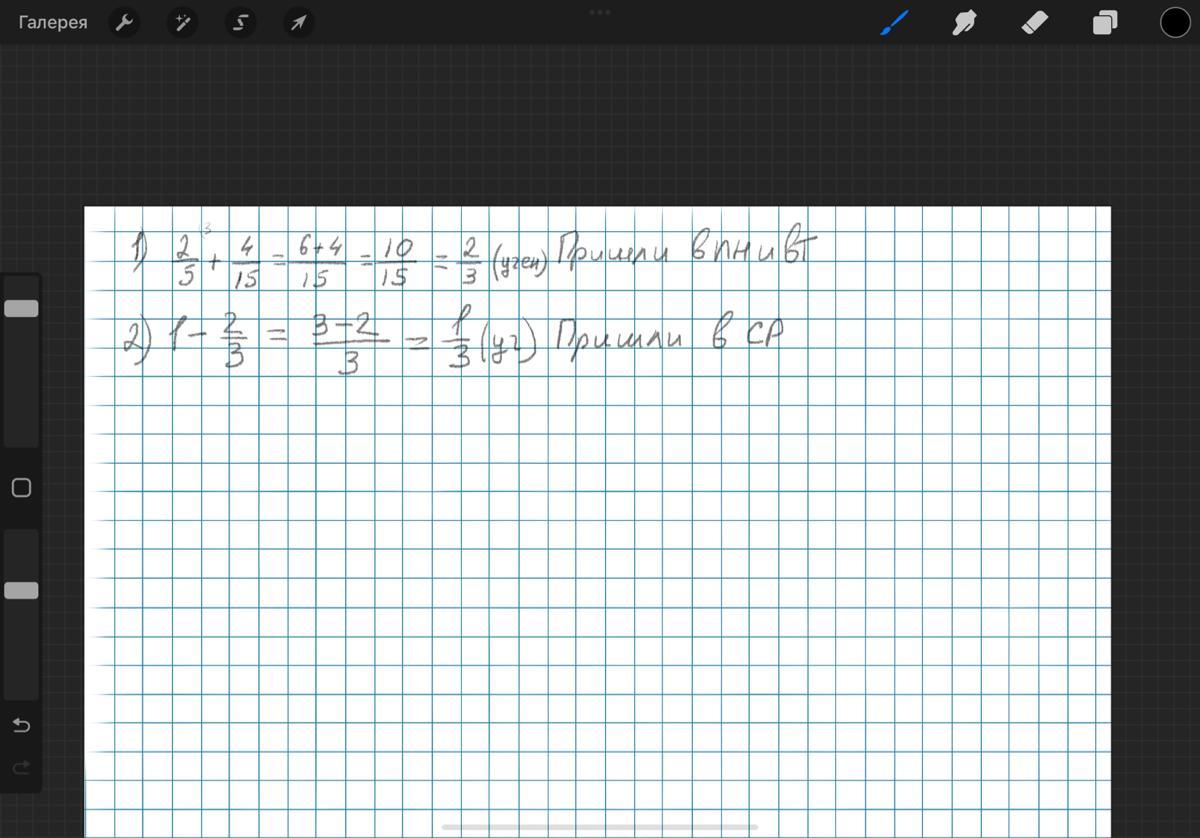Click the brush opacity slider handle
This screenshot has width=1200, height=838.
21,590
